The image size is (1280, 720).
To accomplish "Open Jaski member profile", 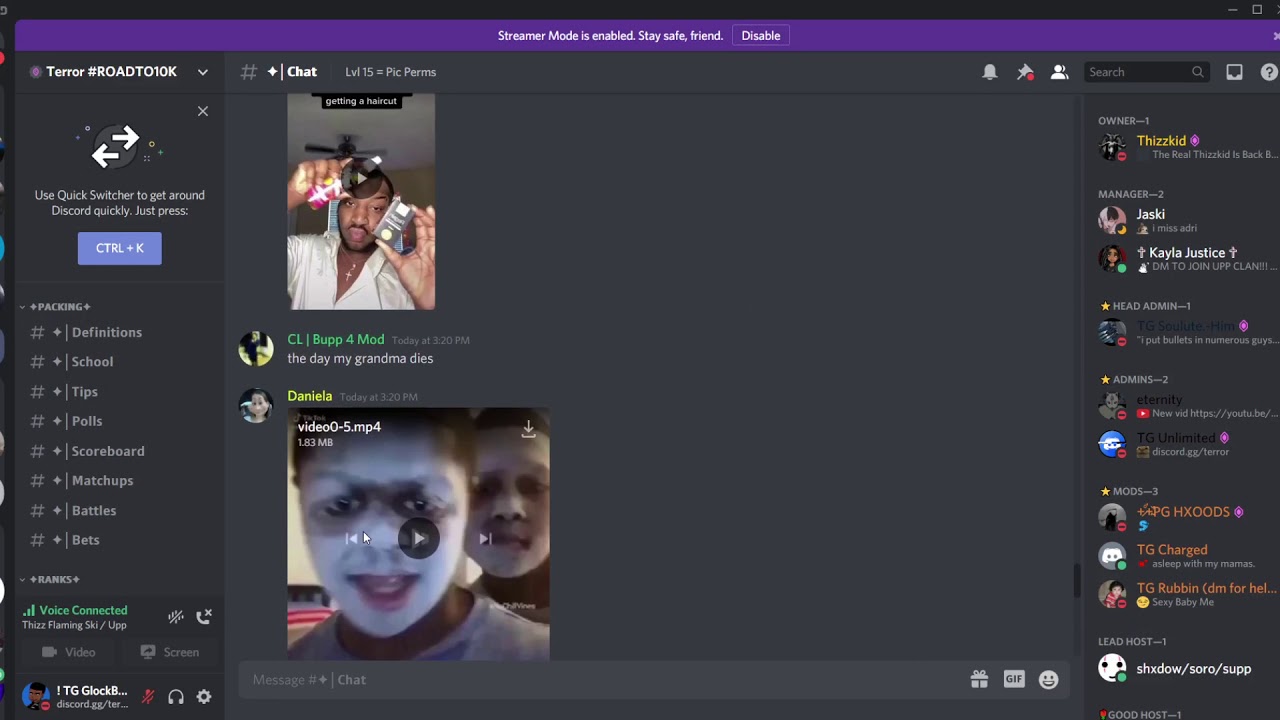I will [1186, 220].
